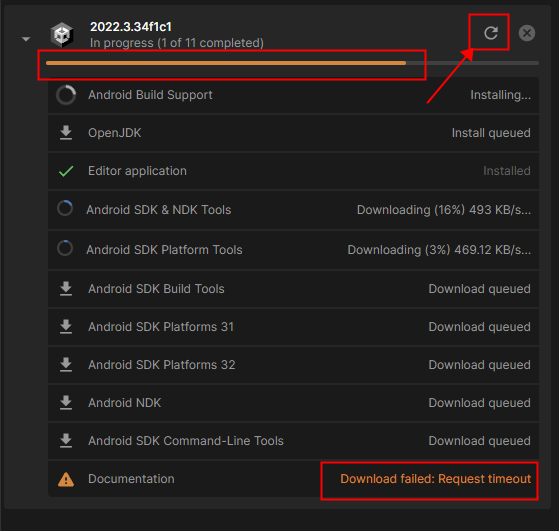Click 'Downloading (16%) 493 KB/s...' status
The height and width of the screenshot is (531, 559).
point(444,210)
